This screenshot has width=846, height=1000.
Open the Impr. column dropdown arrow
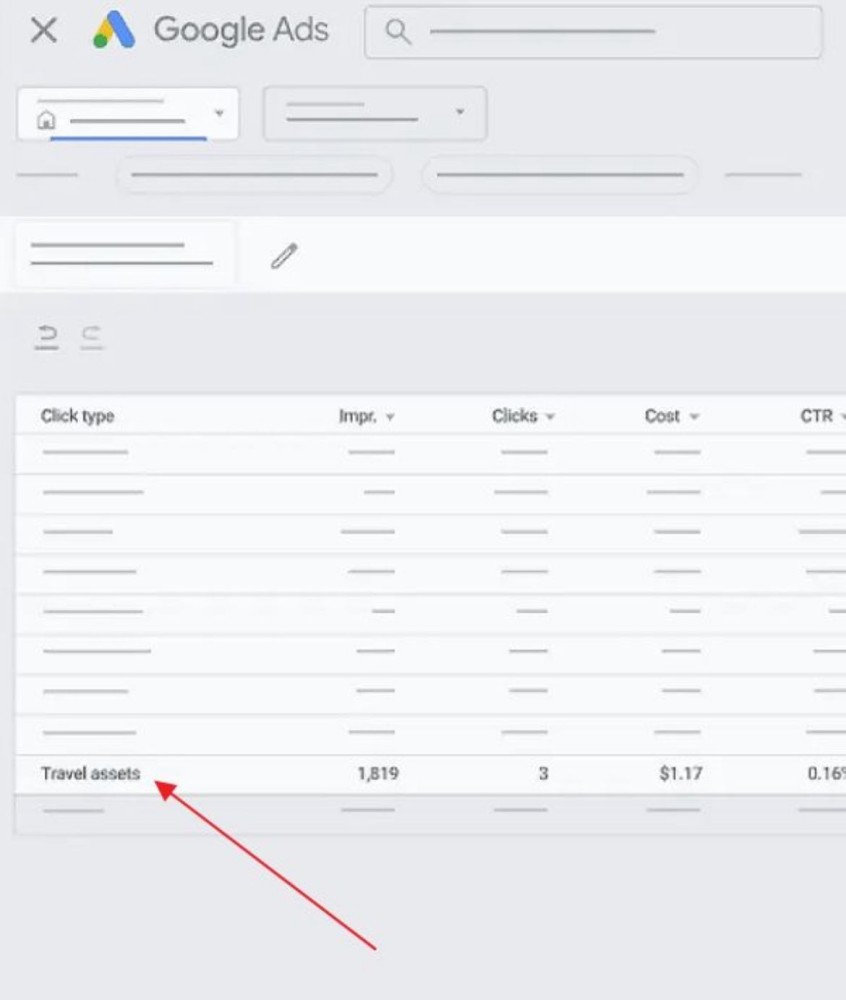tap(390, 417)
